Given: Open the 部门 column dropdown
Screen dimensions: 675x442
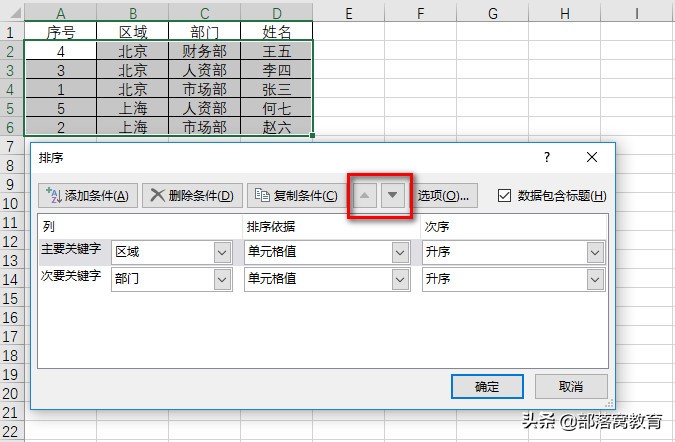Looking at the screenshot, I should tap(223, 280).
